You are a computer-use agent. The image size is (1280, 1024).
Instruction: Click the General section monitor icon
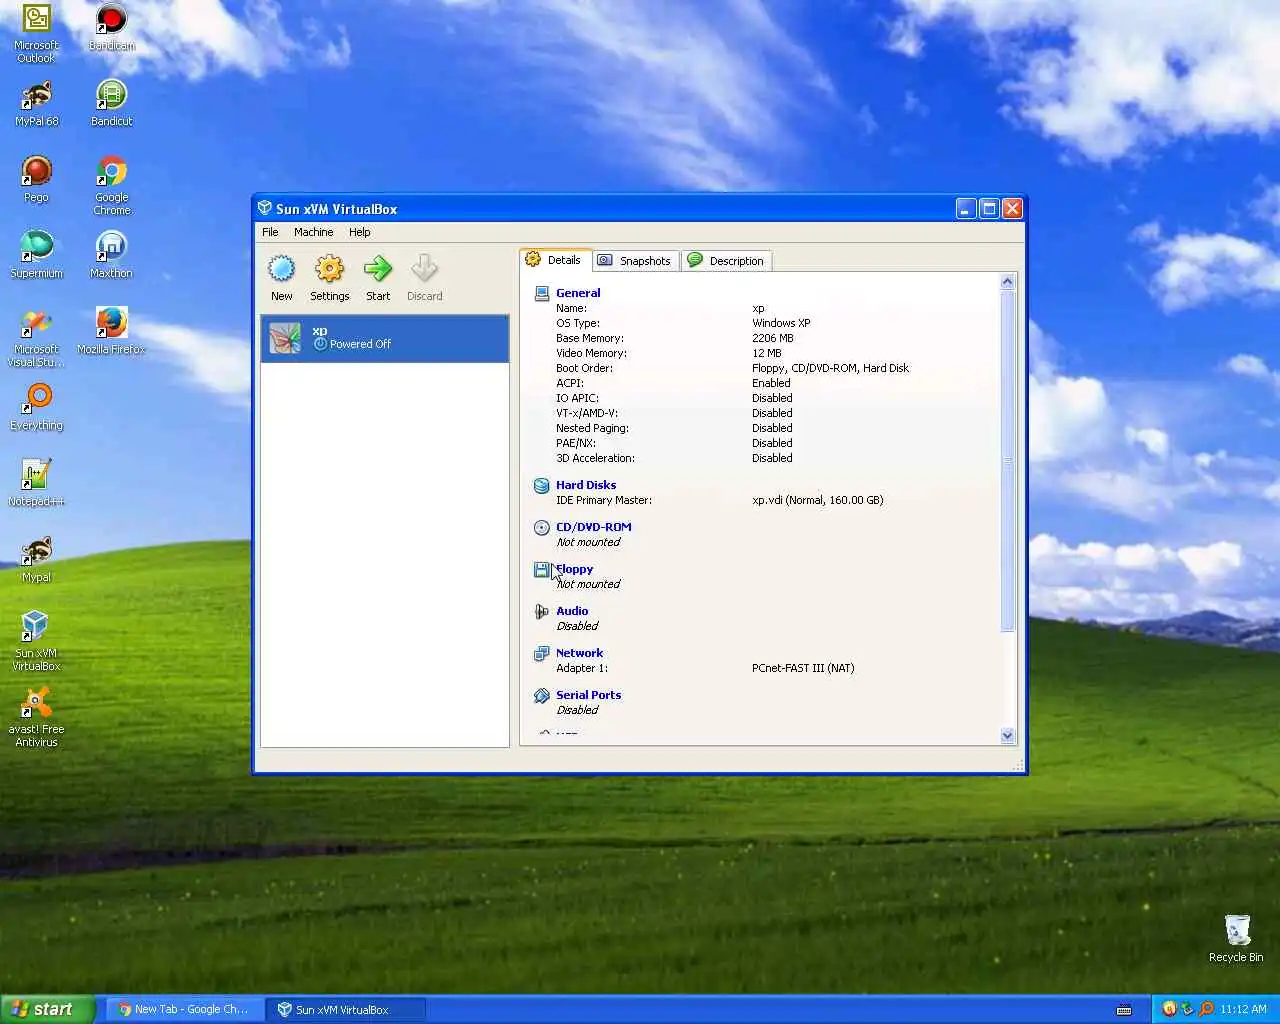tap(542, 293)
